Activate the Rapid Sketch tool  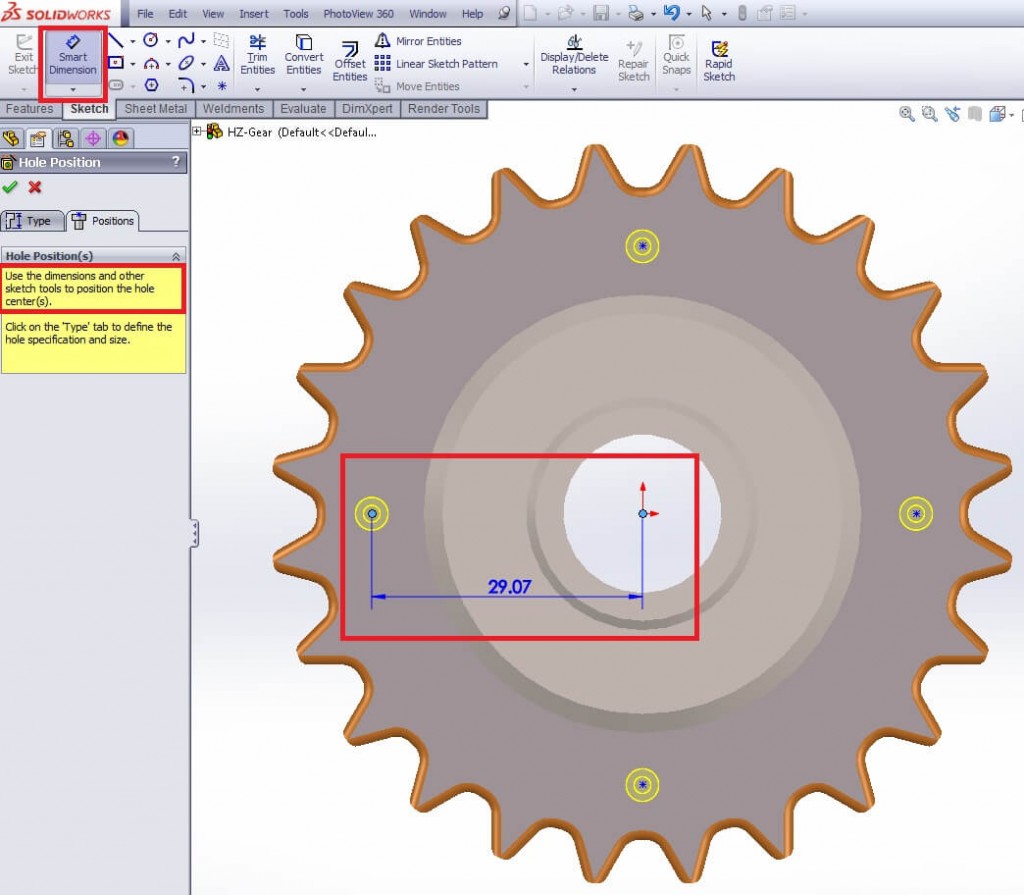[x=719, y=57]
